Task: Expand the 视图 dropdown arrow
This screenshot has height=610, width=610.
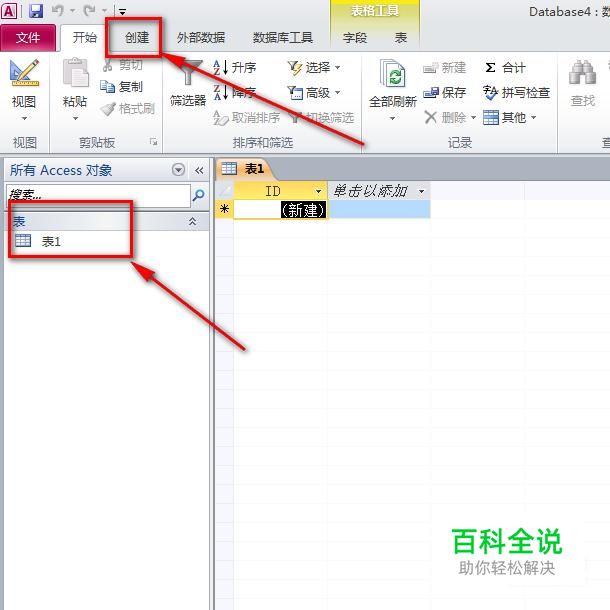Action: click(x=24, y=118)
